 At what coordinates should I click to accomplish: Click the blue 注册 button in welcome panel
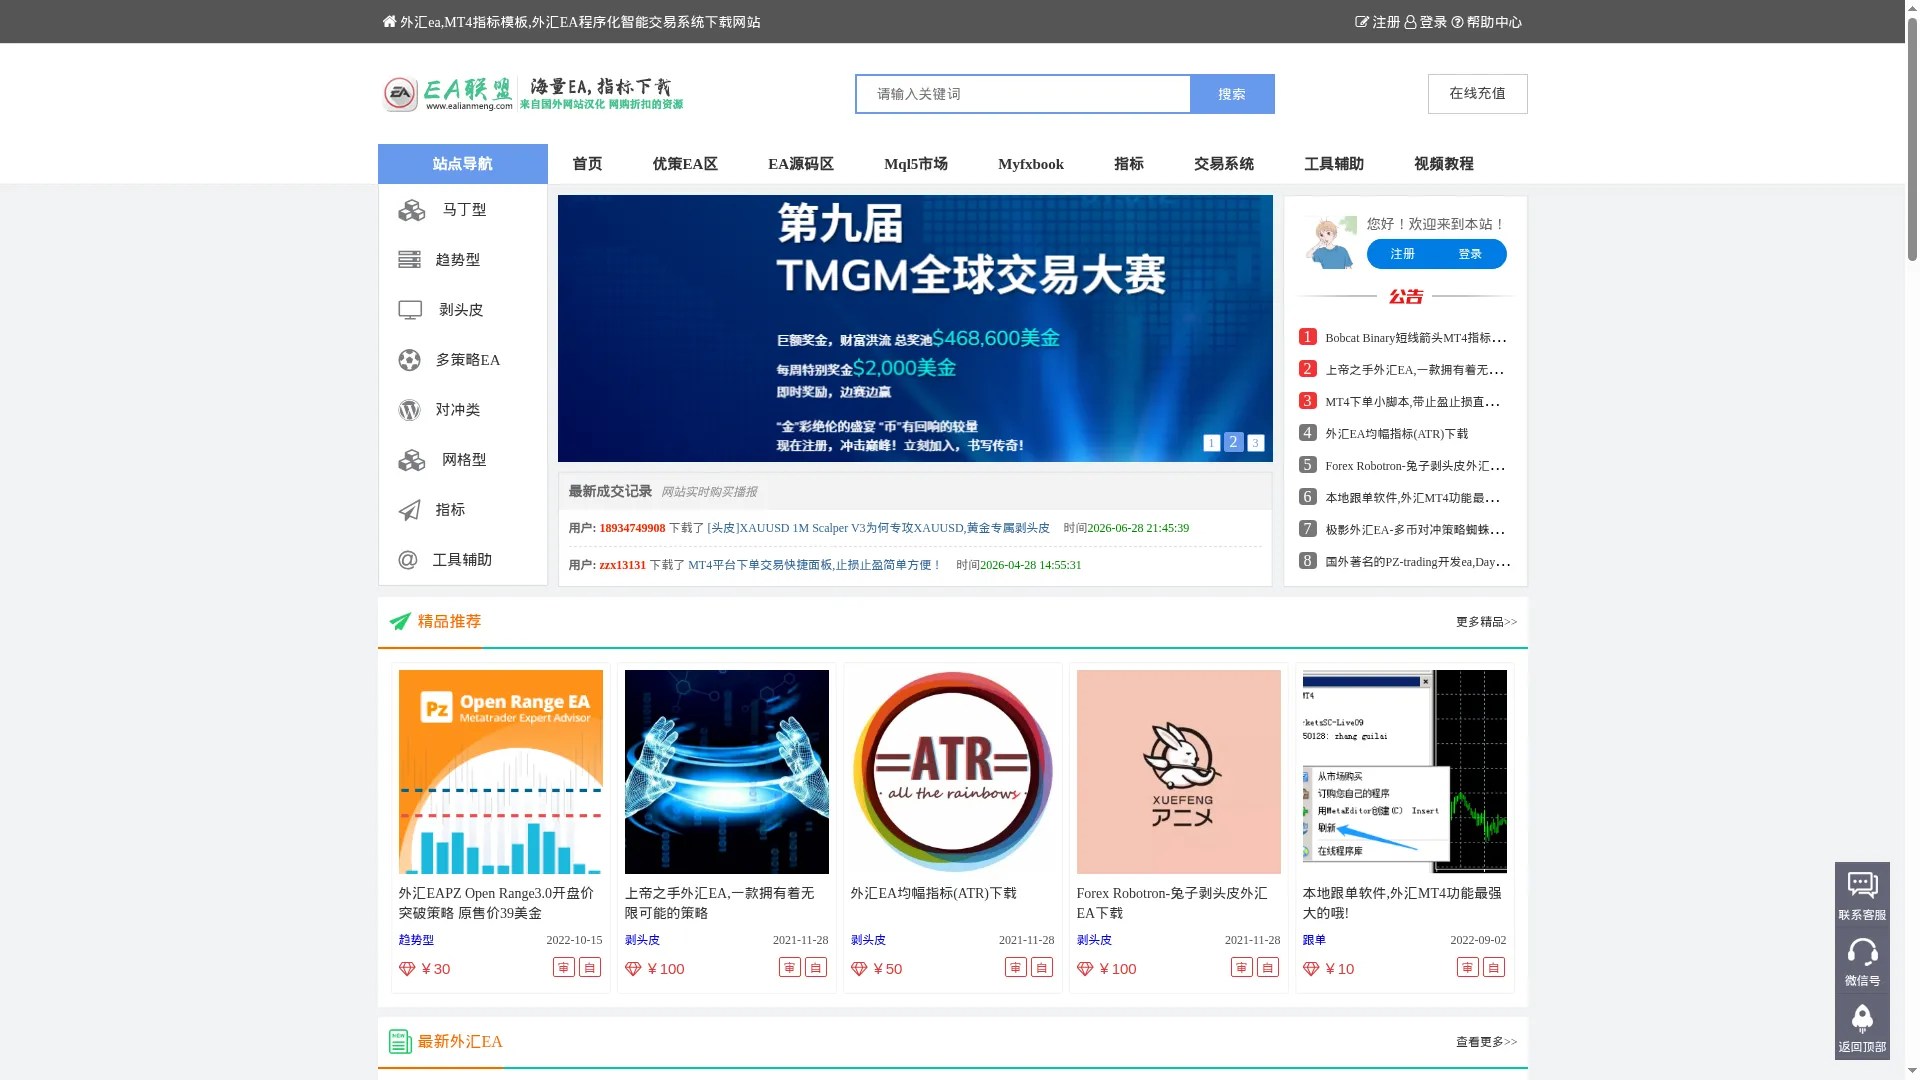tap(1403, 254)
